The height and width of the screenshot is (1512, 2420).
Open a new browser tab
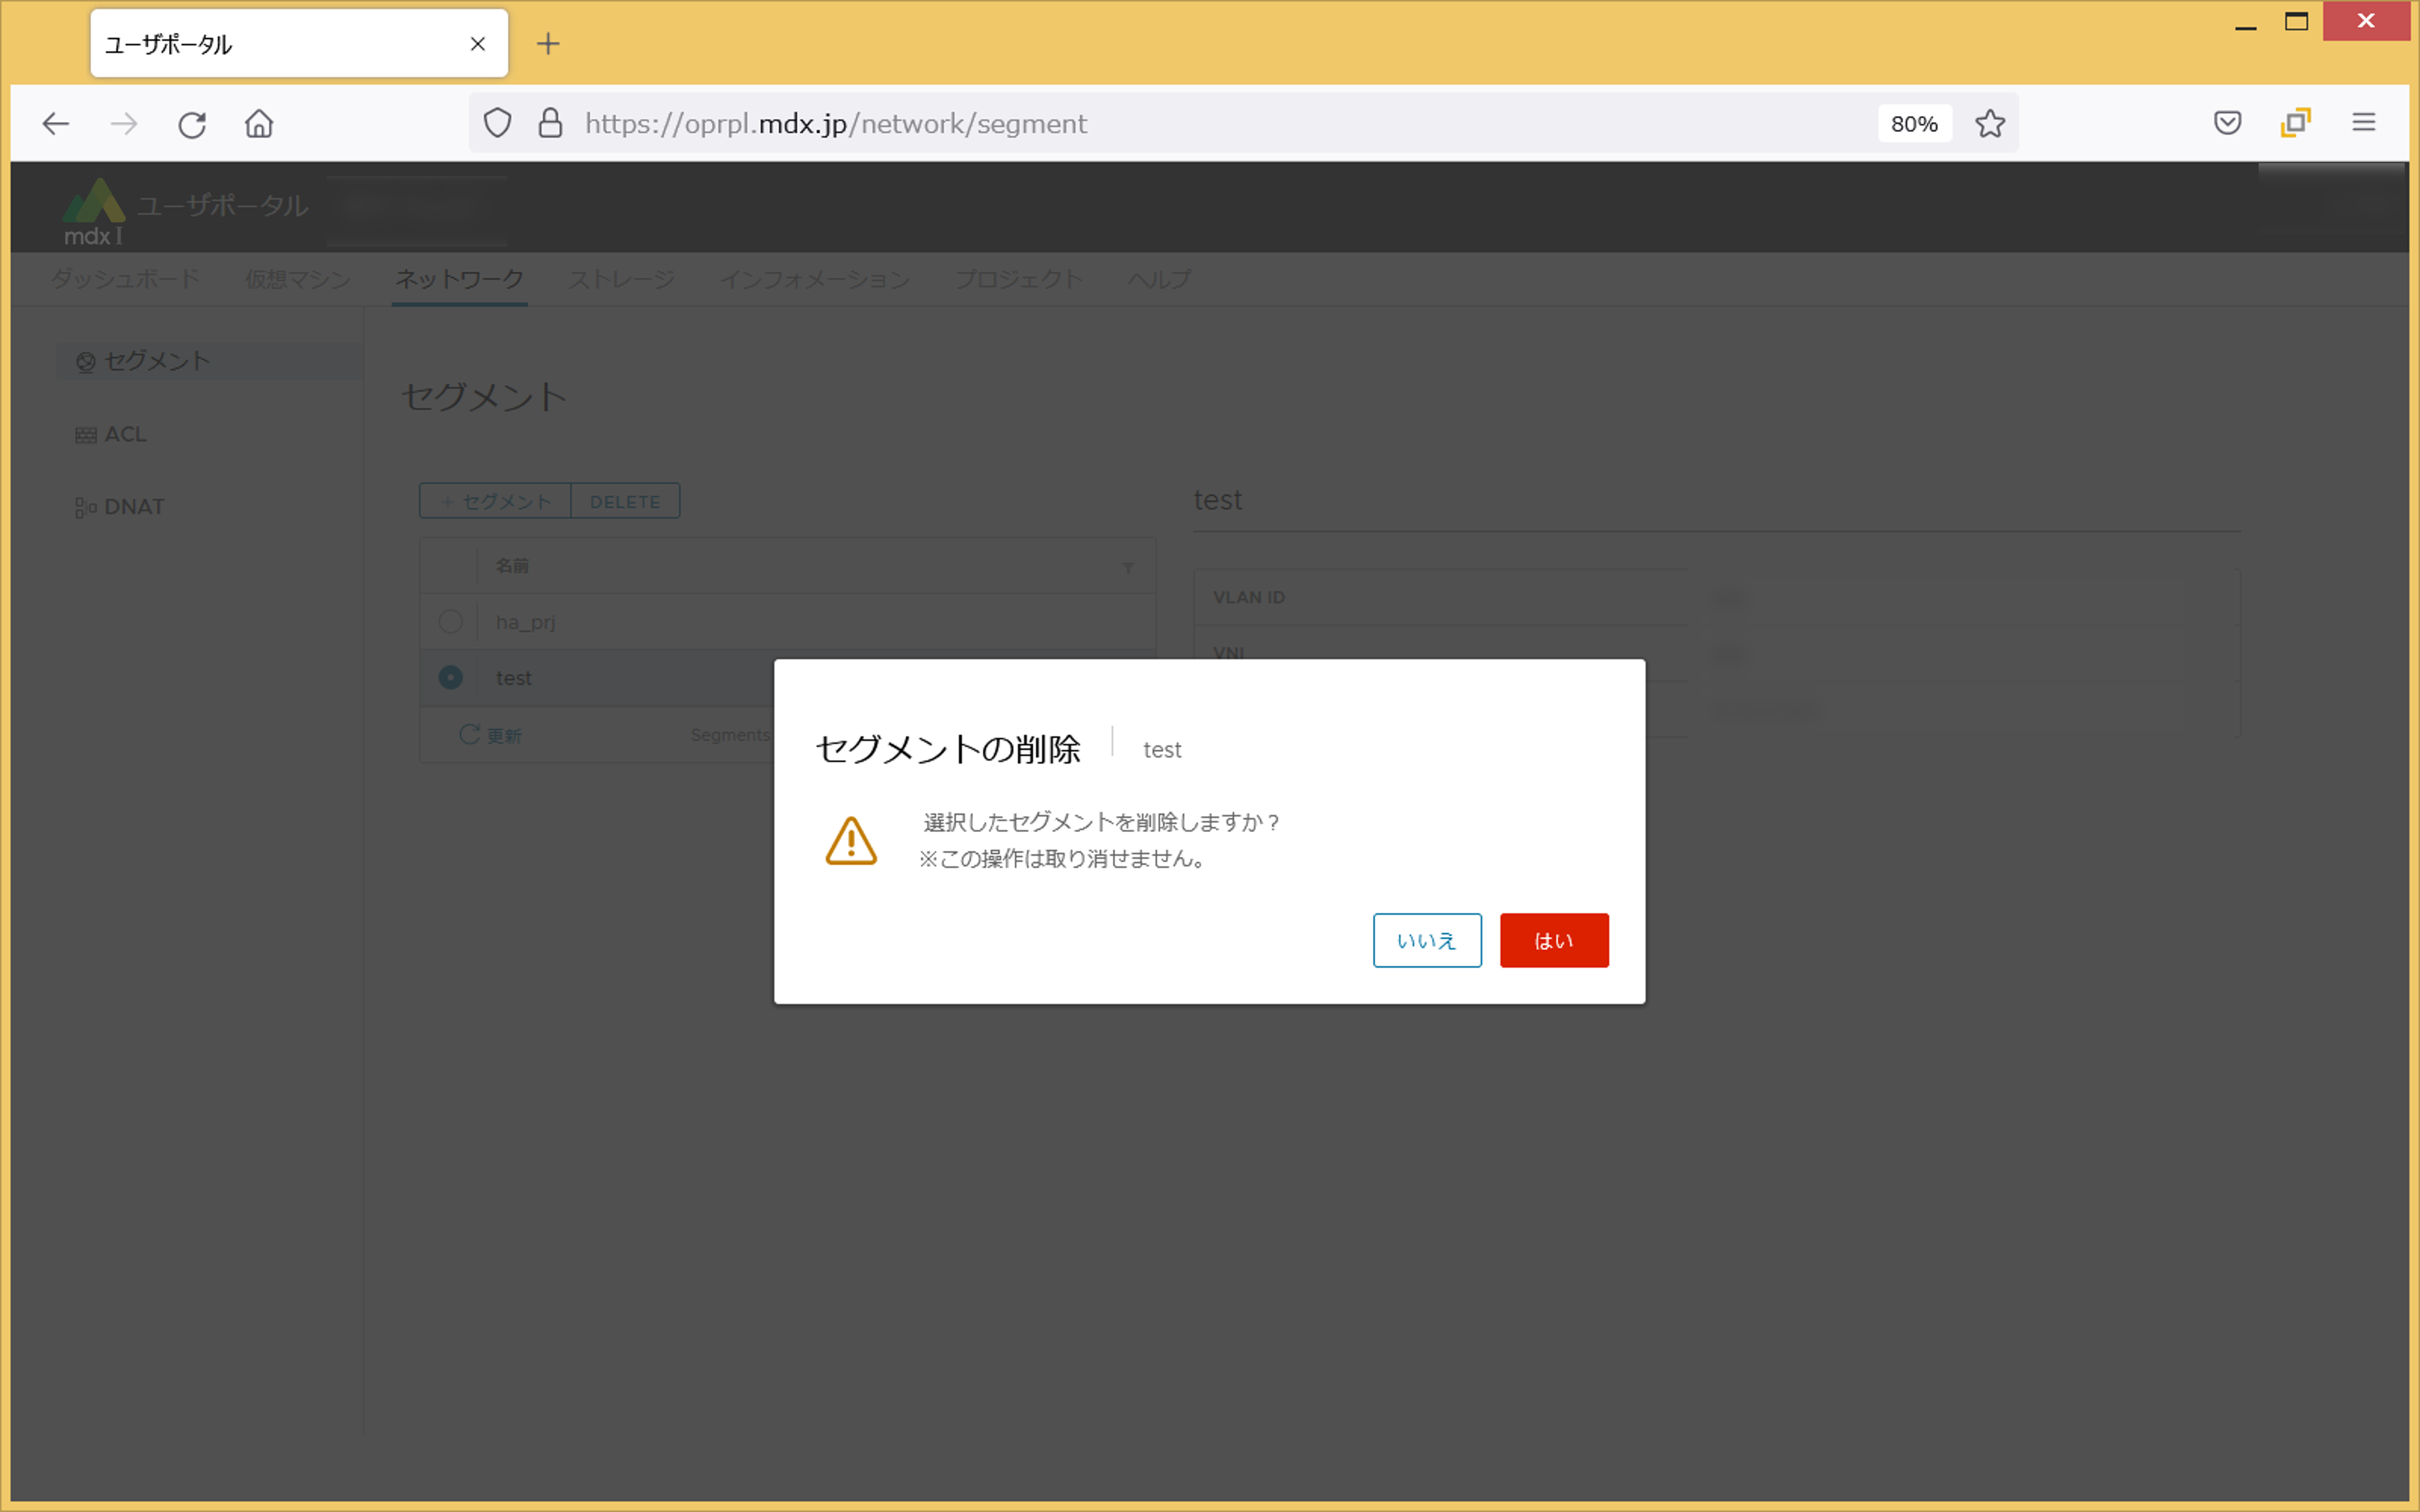point(548,43)
